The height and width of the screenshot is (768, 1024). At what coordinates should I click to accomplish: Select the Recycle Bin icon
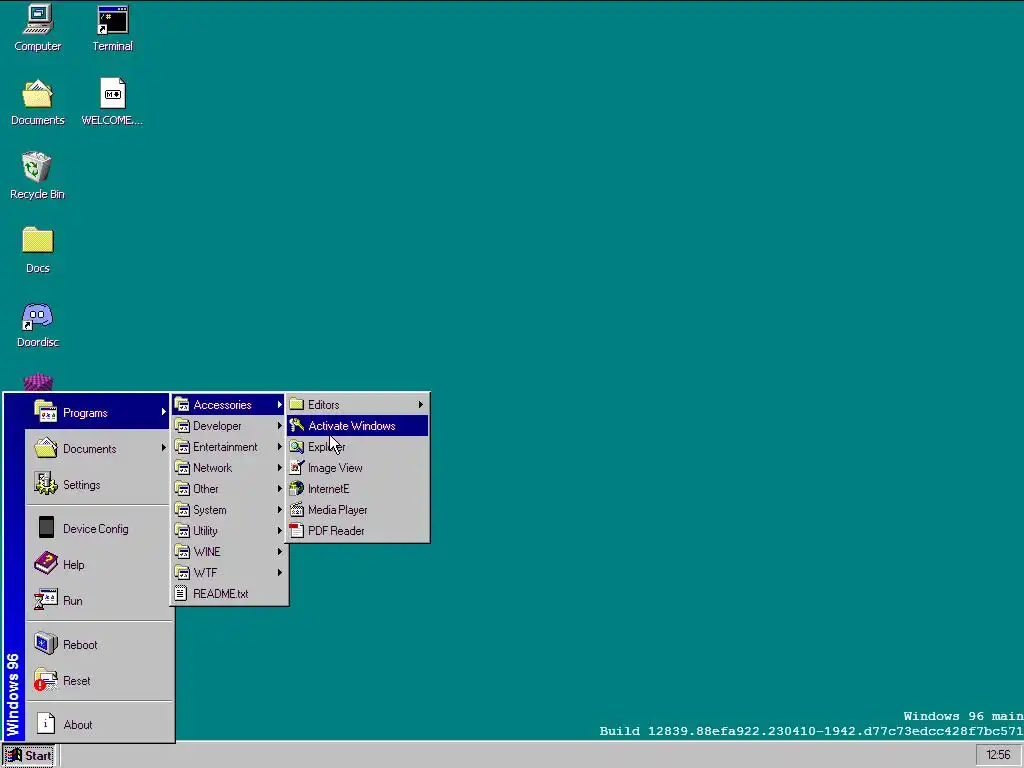click(x=37, y=167)
